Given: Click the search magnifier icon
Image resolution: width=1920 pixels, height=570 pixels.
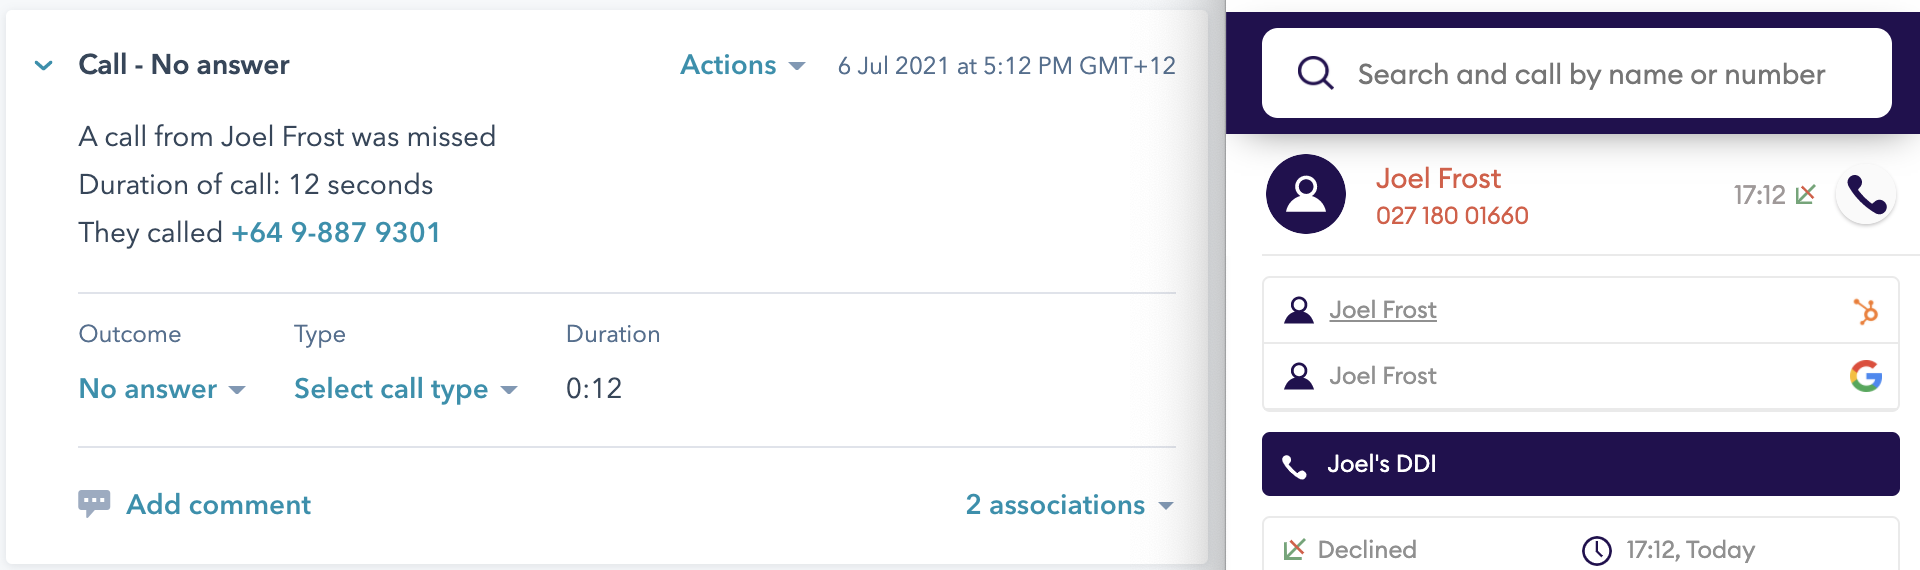Looking at the screenshot, I should [x=1315, y=73].
